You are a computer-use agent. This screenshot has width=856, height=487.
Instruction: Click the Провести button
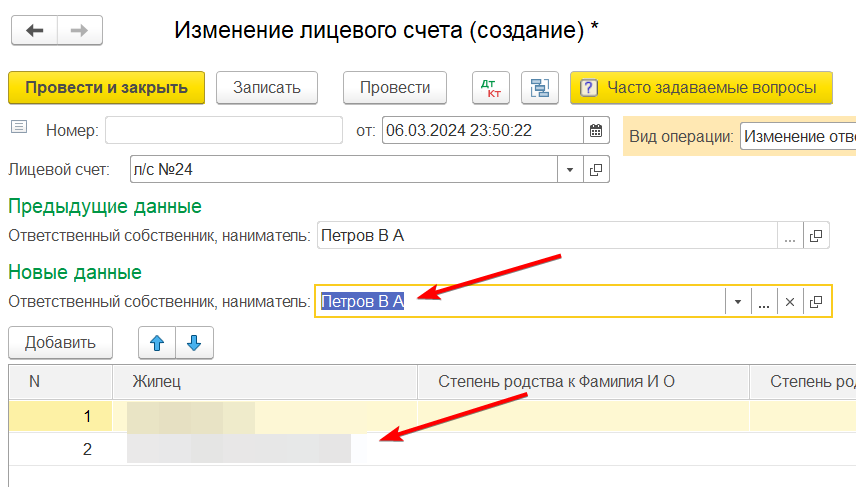pos(395,87)
